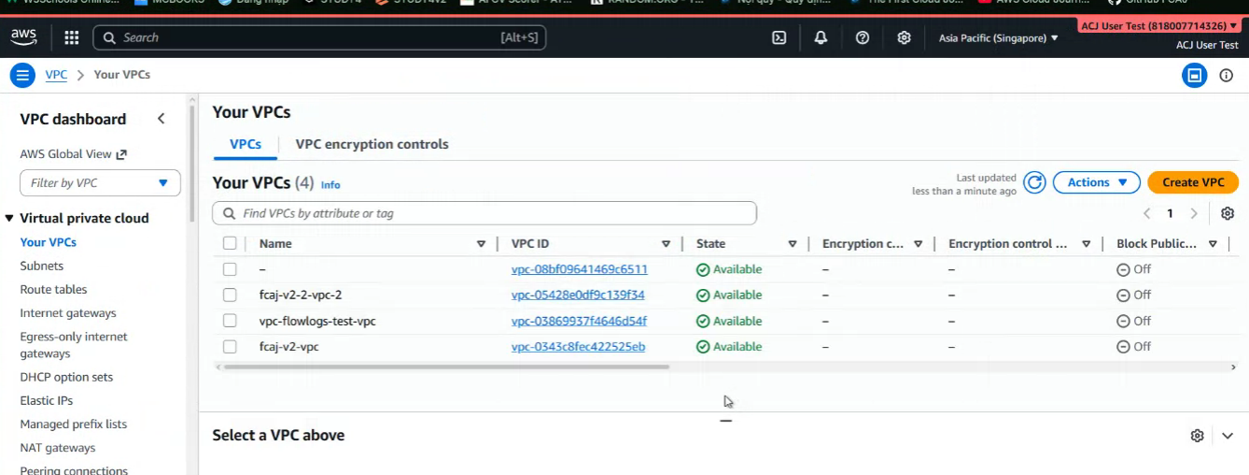
Task: Go to the previous table page arrow
Action: tap(1147, 214)
